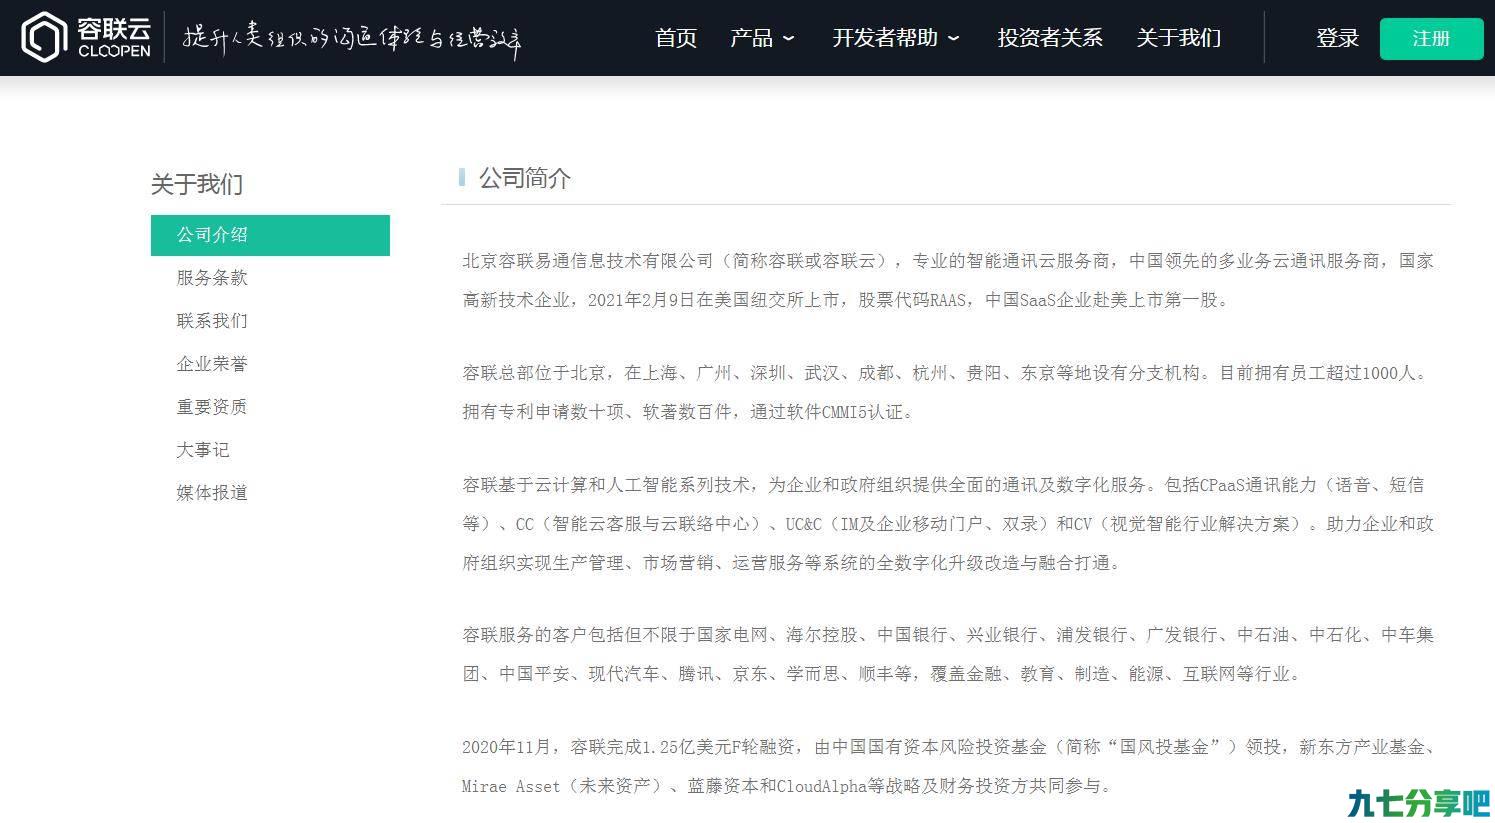Open 媒体报道 in the sidebar
Viewport: 1495px width, 823px height.
pos(212,493)
